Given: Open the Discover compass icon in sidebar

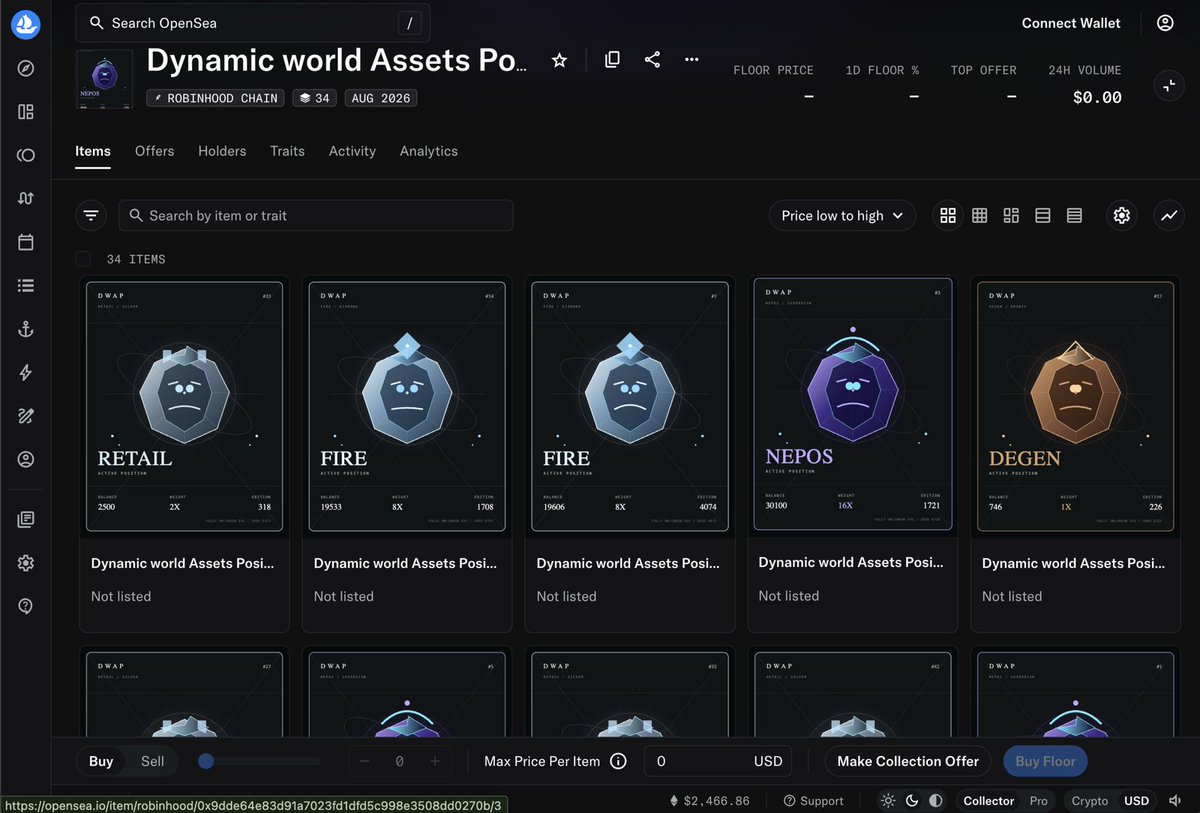Looking at the screenshot, I should [26, 68].
